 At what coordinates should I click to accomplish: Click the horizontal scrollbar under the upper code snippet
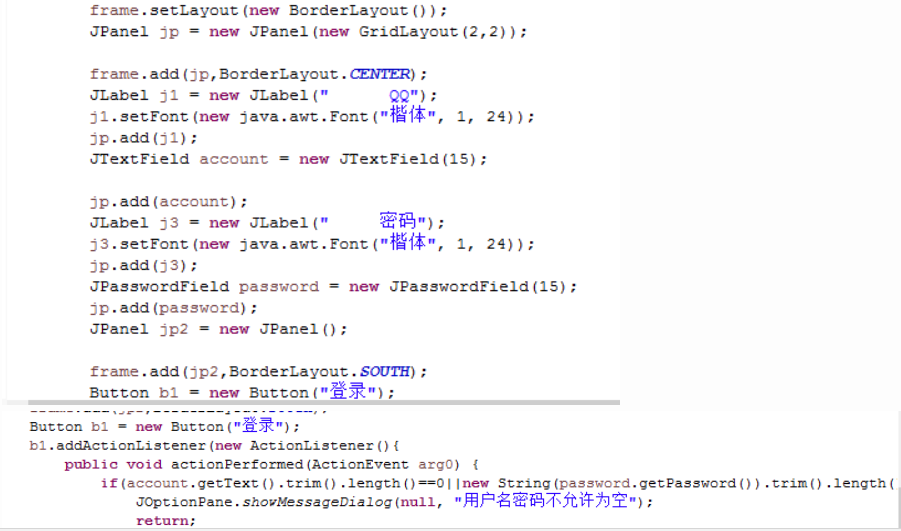pyautogui.click(x=324, y=402)
